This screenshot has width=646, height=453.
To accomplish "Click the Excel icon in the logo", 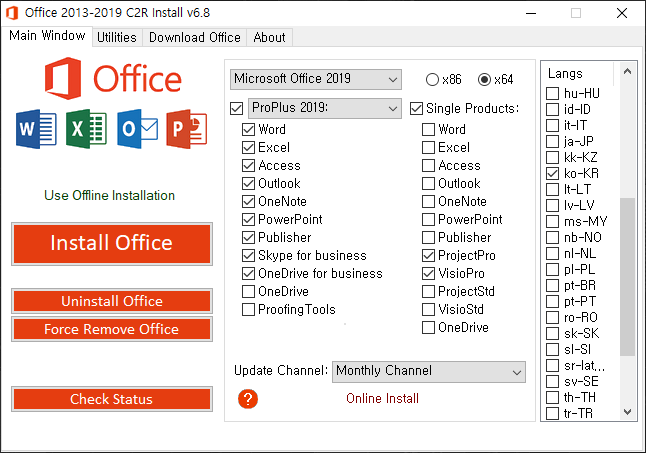I will 87,129.
